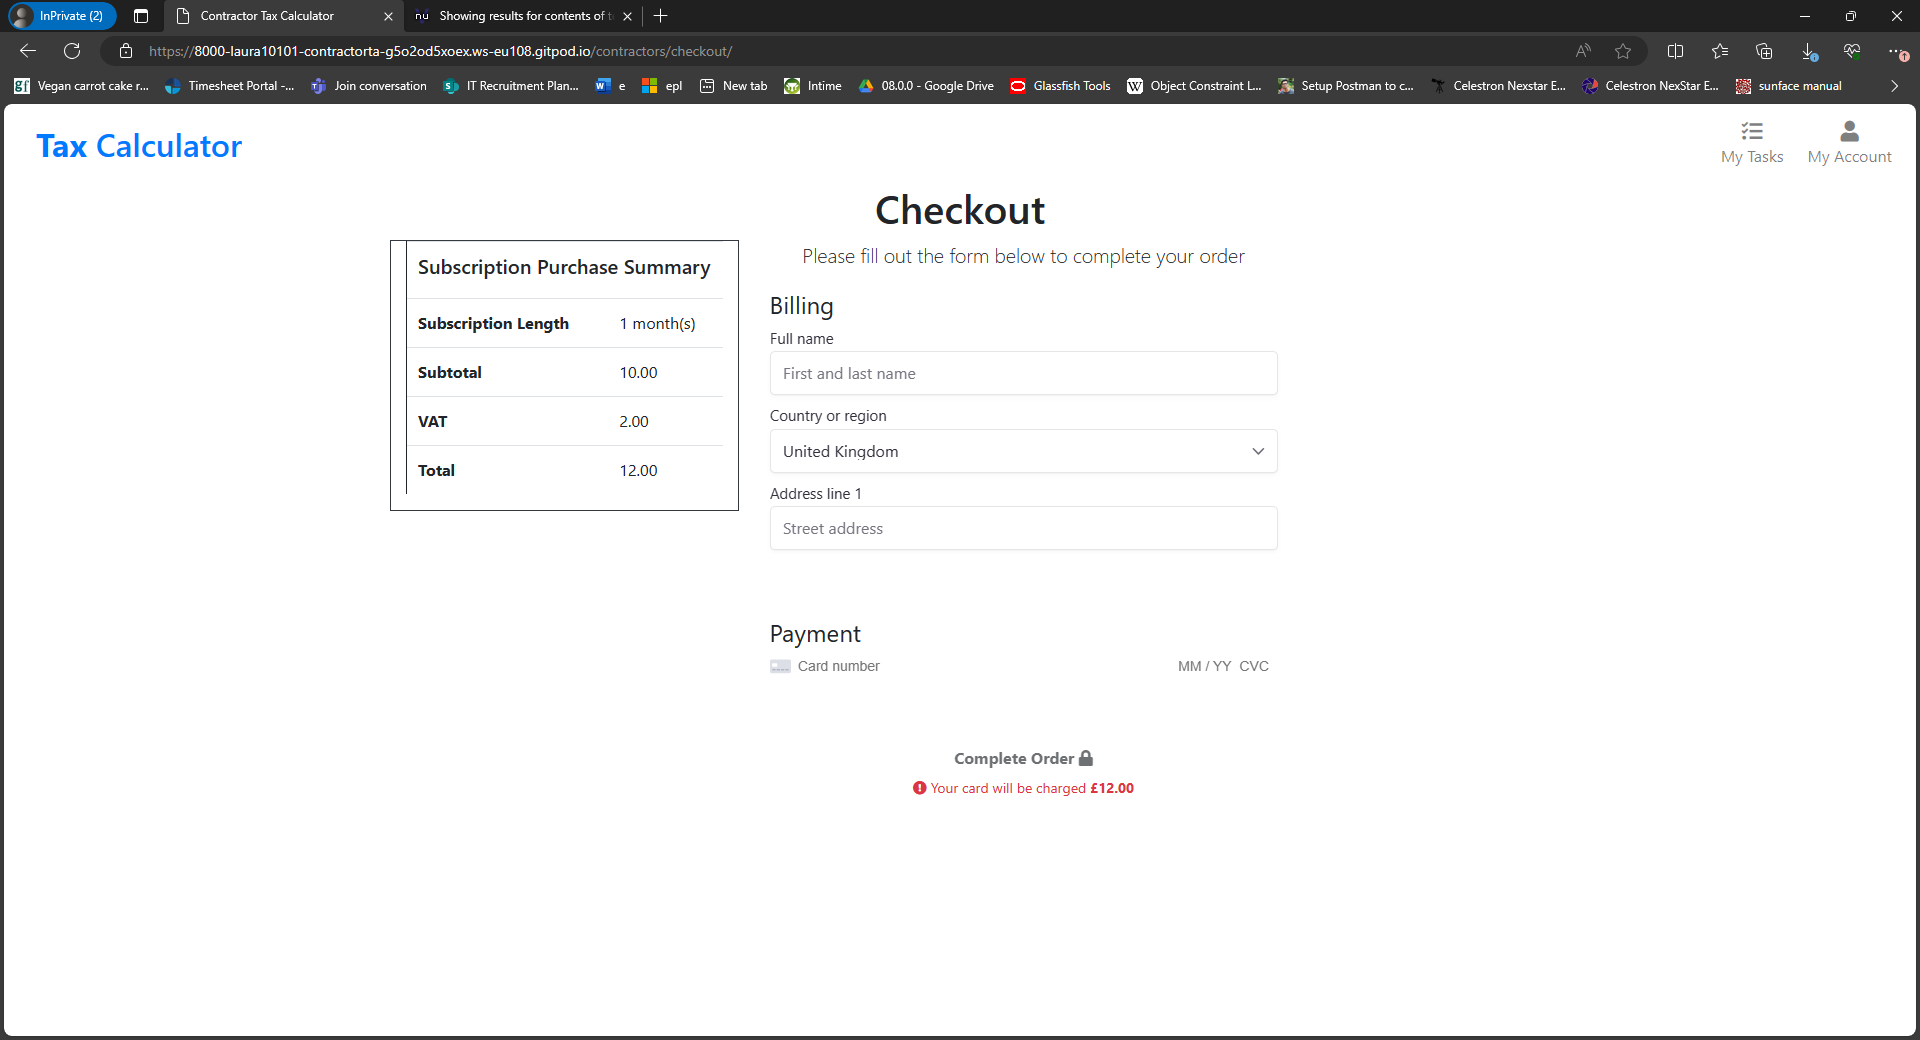Show more bookmarks chevron
Screen dimensions: 1920x1040
pyautogui.click(x=1894, y=86)
